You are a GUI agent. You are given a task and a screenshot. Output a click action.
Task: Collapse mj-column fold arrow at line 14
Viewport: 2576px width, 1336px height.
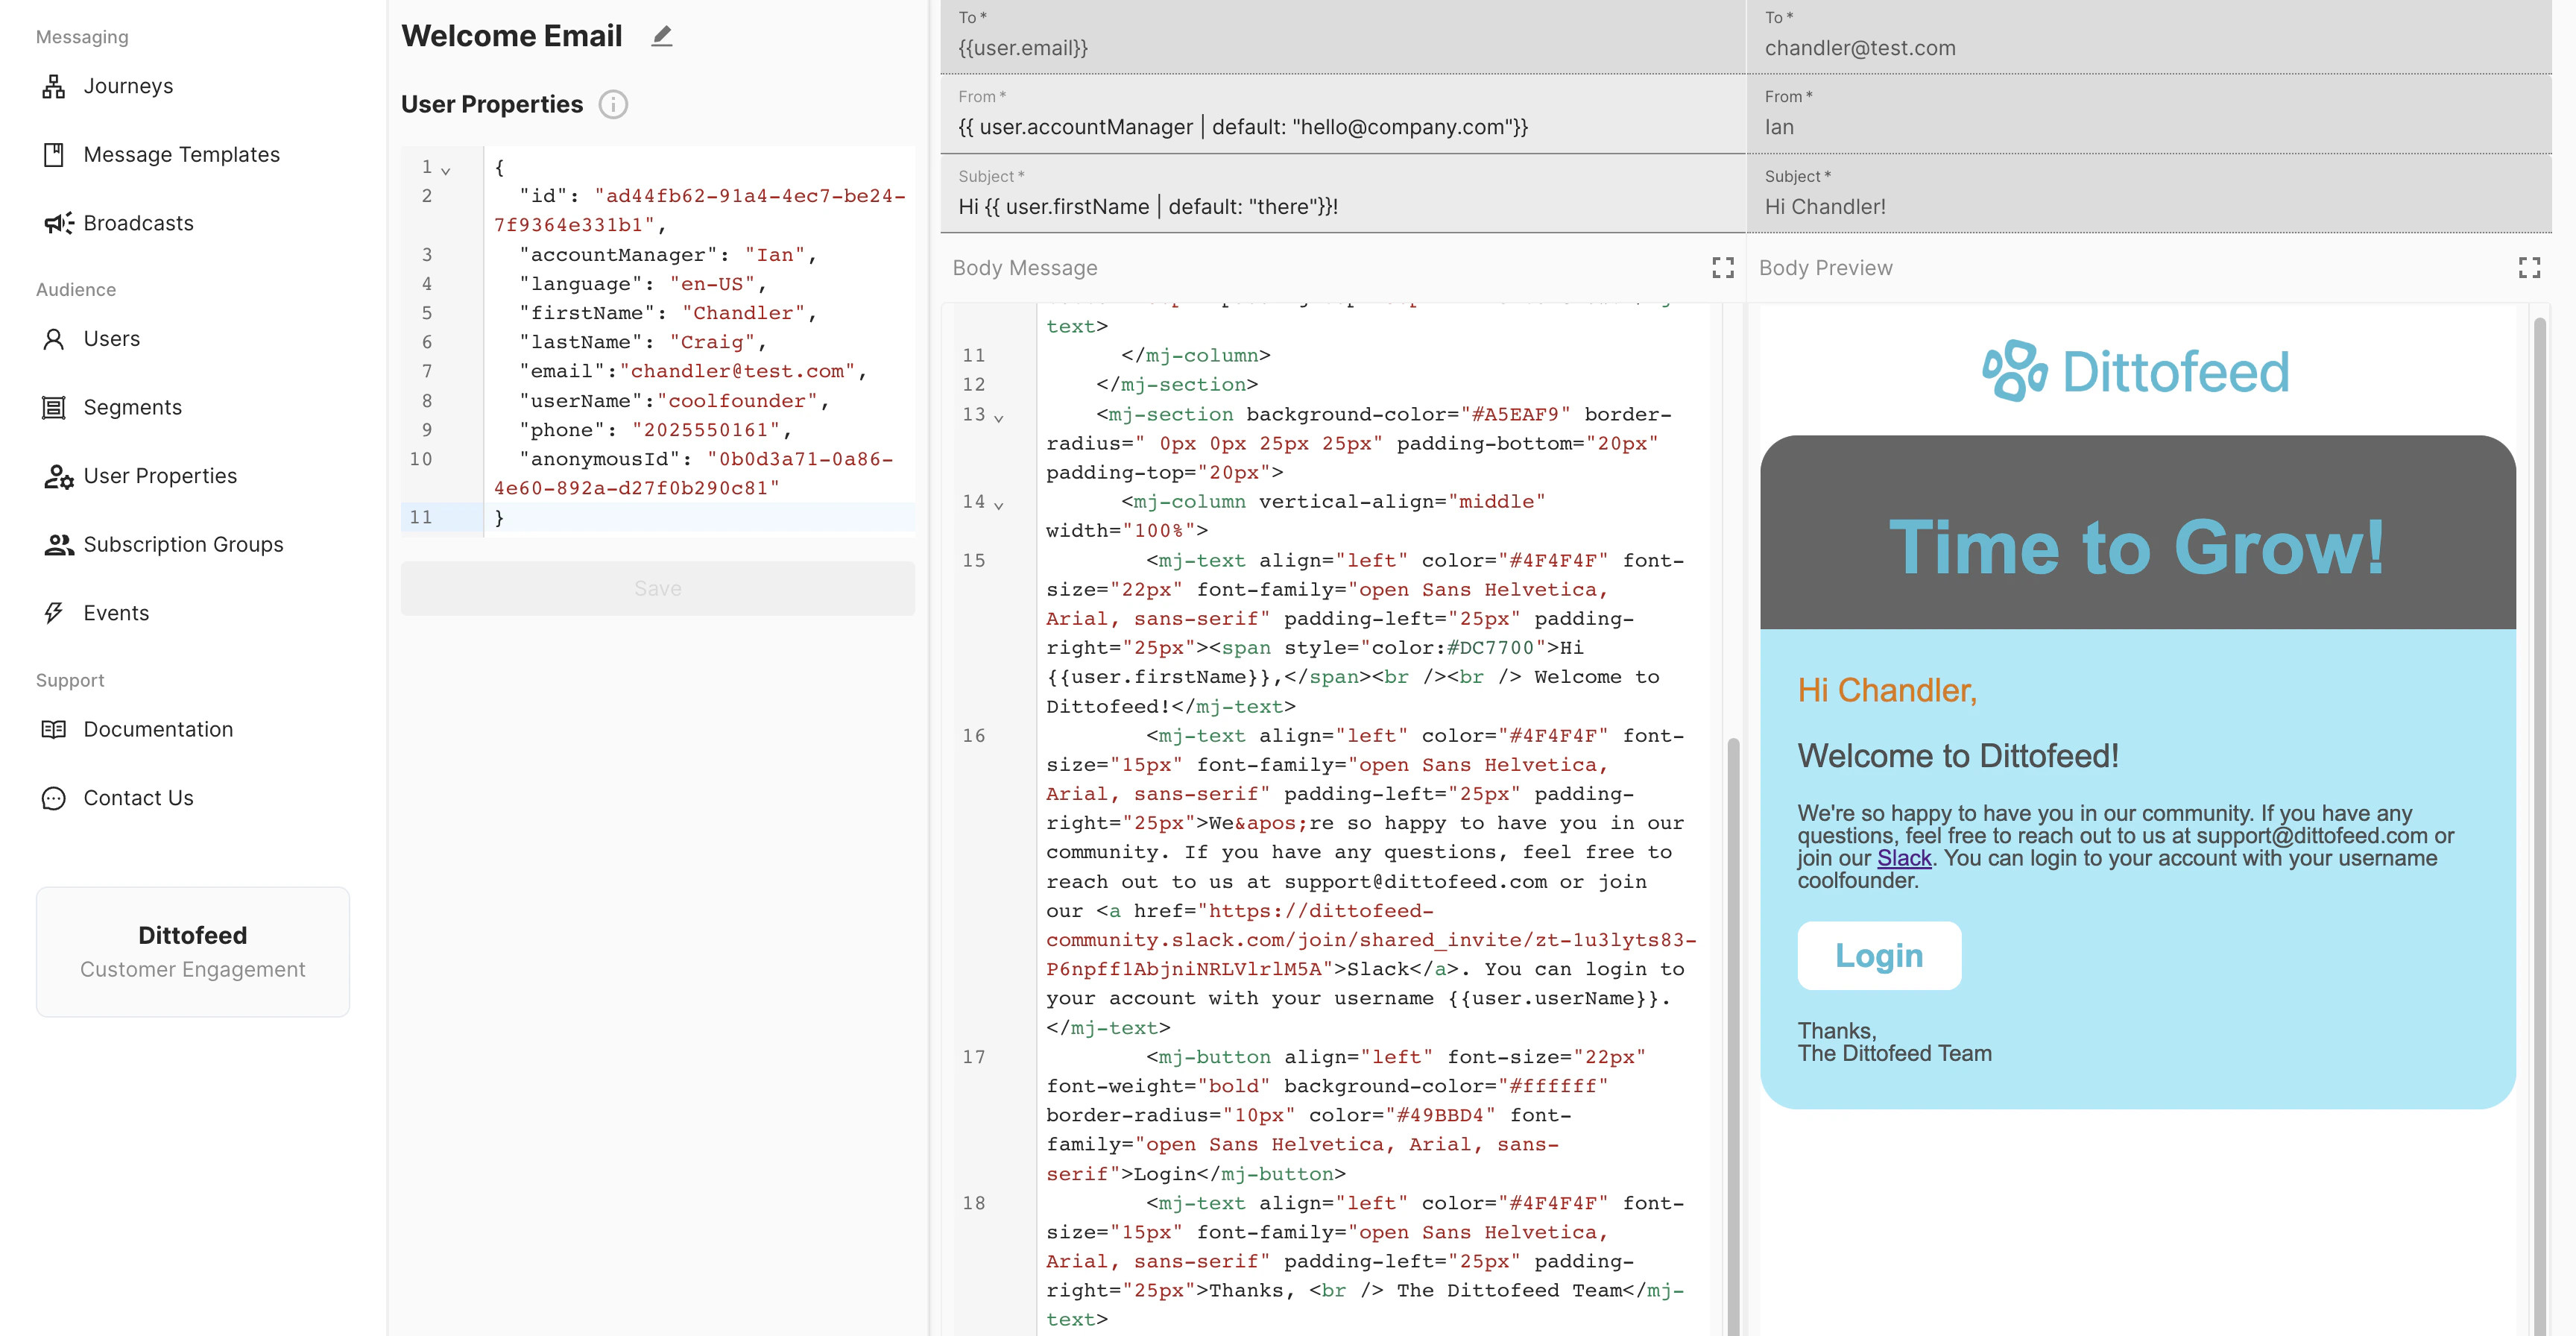pos(998,505)
